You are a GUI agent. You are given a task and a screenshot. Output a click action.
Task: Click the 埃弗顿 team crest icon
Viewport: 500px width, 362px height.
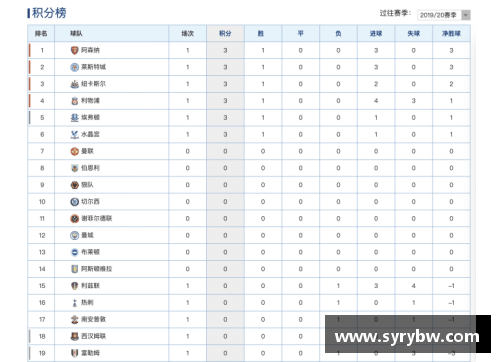point(75,117)
